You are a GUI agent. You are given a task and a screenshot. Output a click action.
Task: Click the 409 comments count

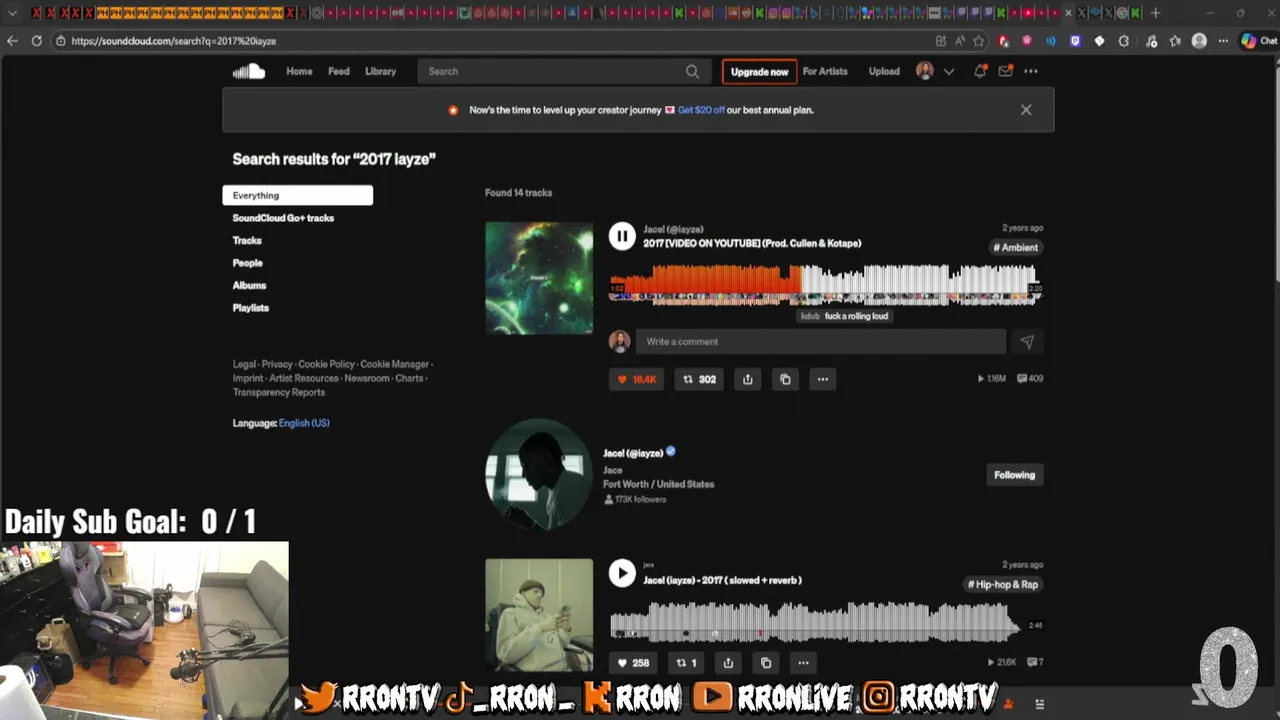(1030, 378)
